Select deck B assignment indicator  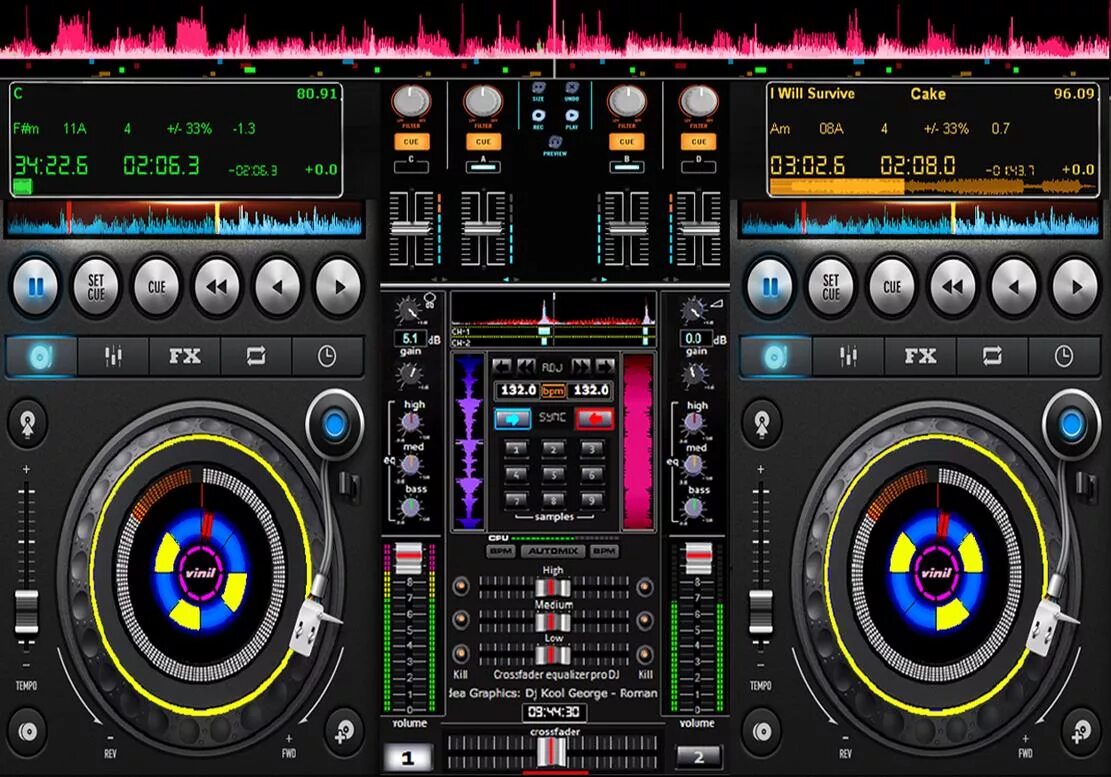point(626,166)
